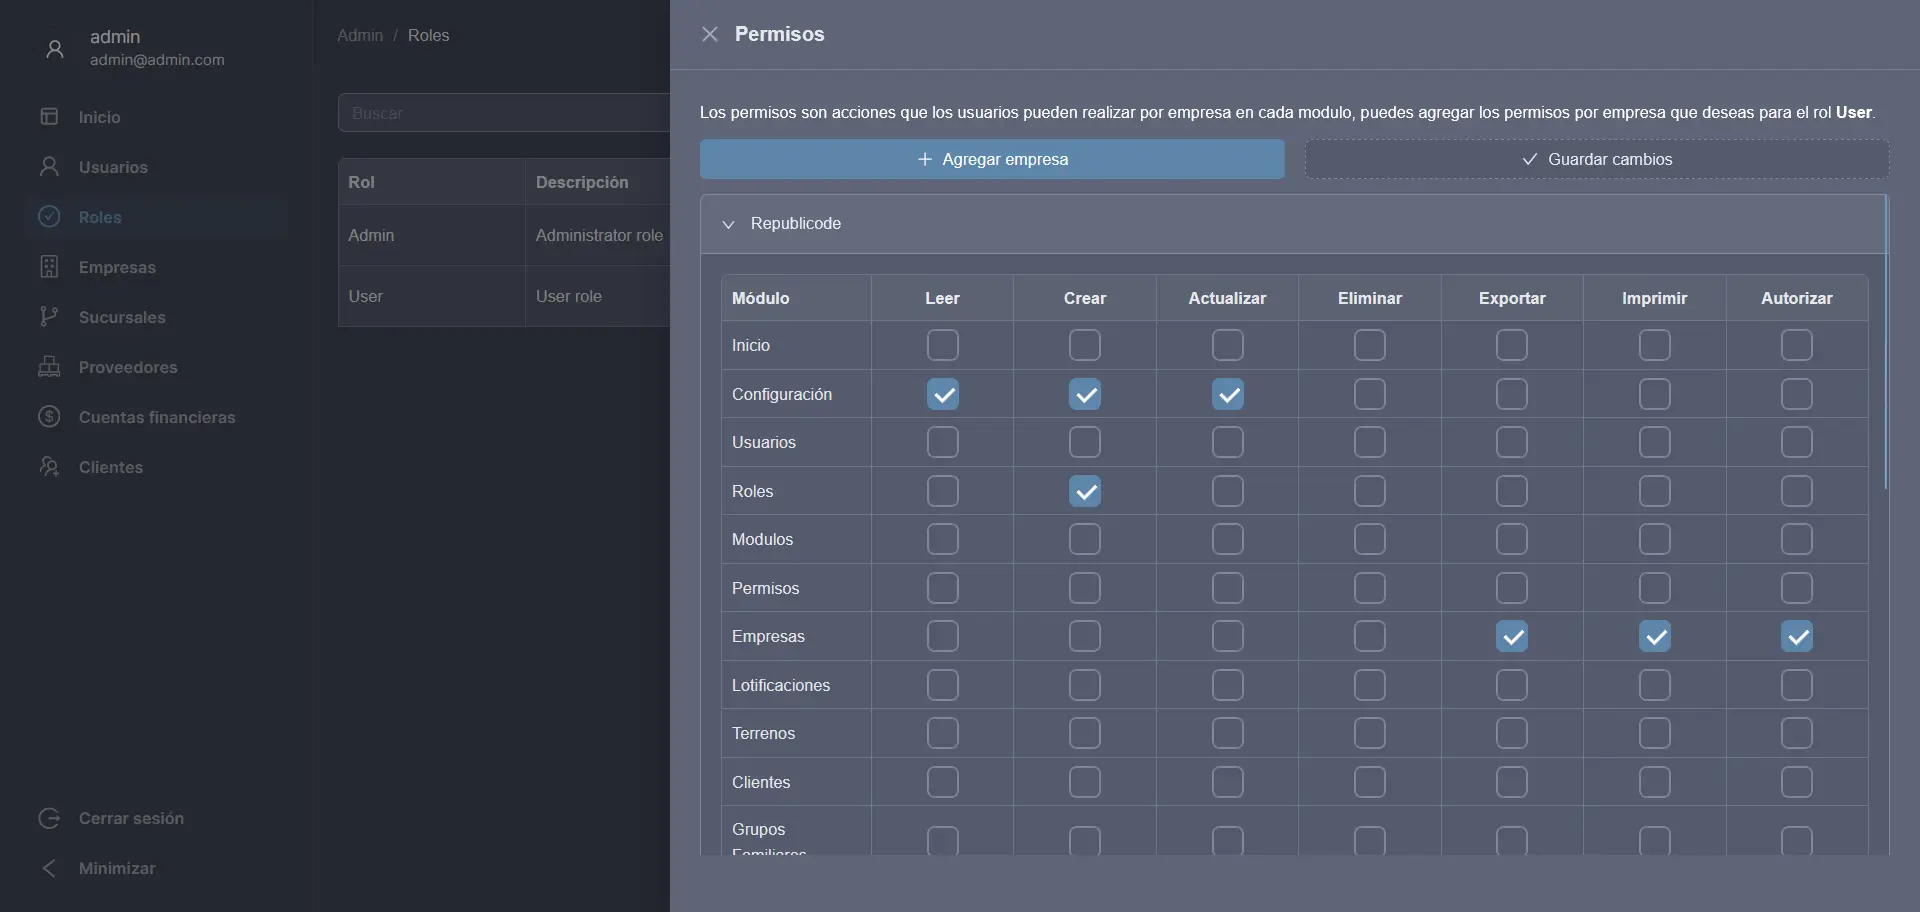Click the Proveedores icon in sidebar
This screenshot has width=1920, height=912.
pyautogui.click(x=49, y=367)
